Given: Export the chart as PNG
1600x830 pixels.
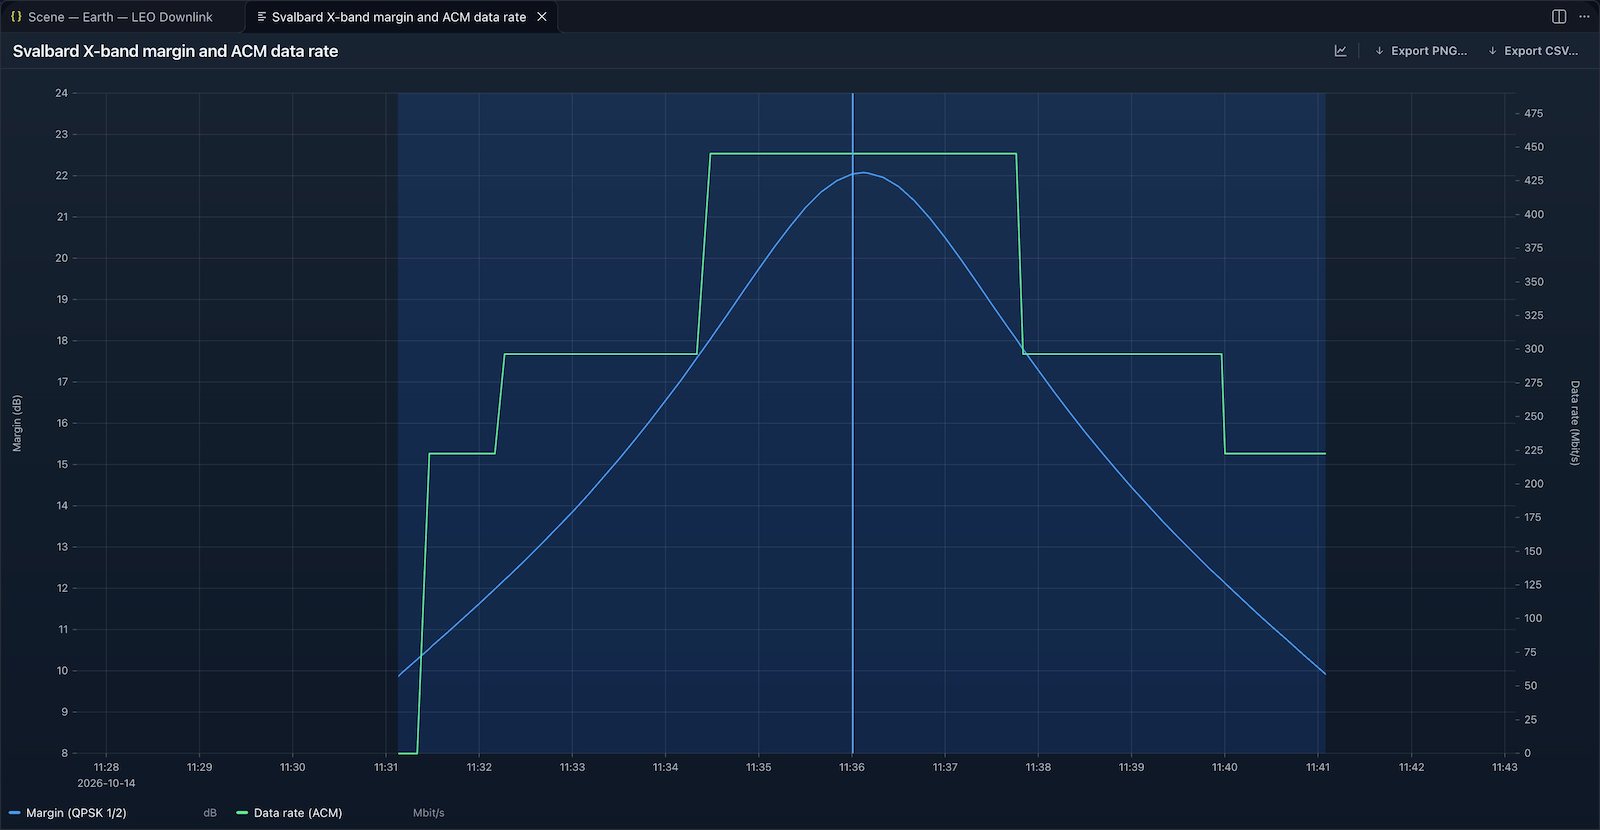Looking at the screenshot, I should coord(1421,51).
